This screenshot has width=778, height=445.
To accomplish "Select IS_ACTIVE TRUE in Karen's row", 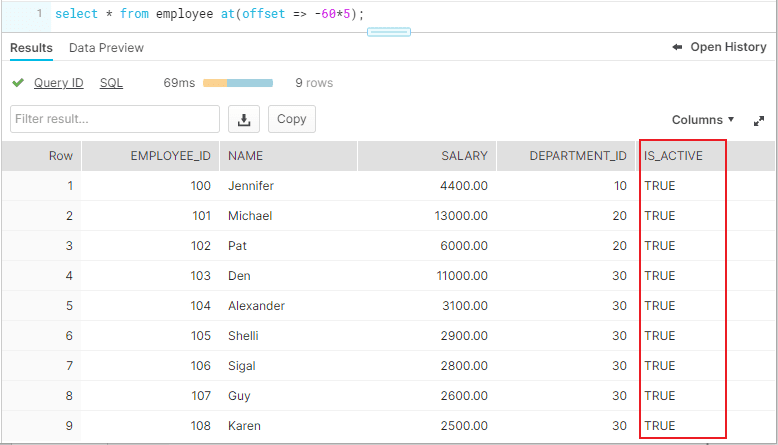I will pos(660,426).
